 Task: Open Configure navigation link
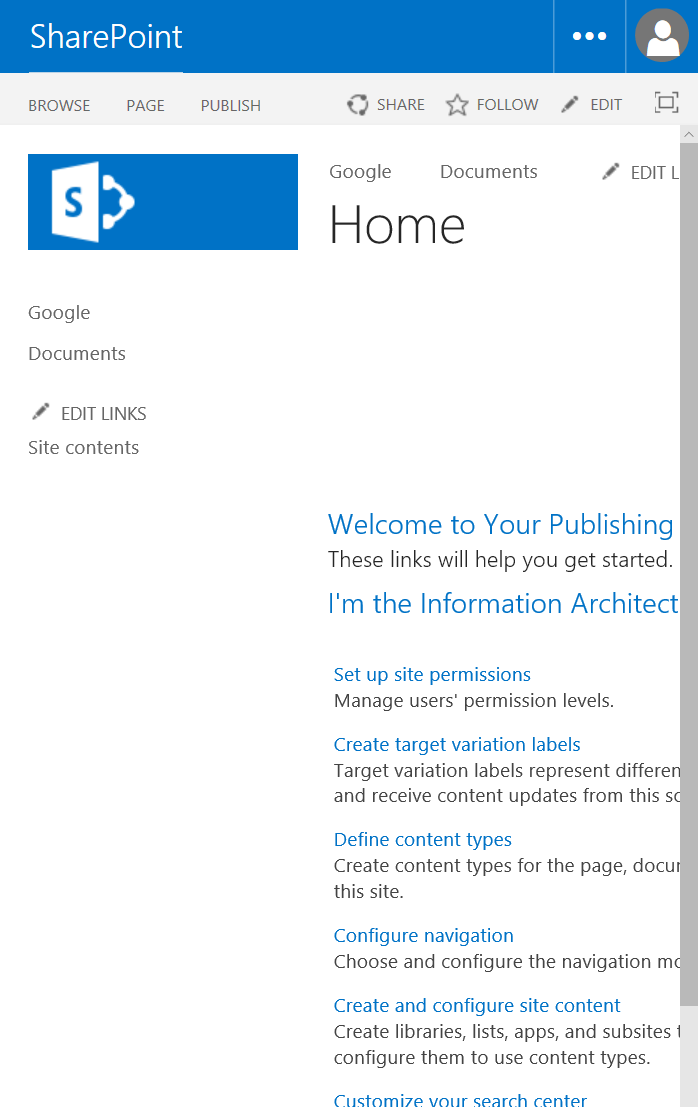pos(423,935)
